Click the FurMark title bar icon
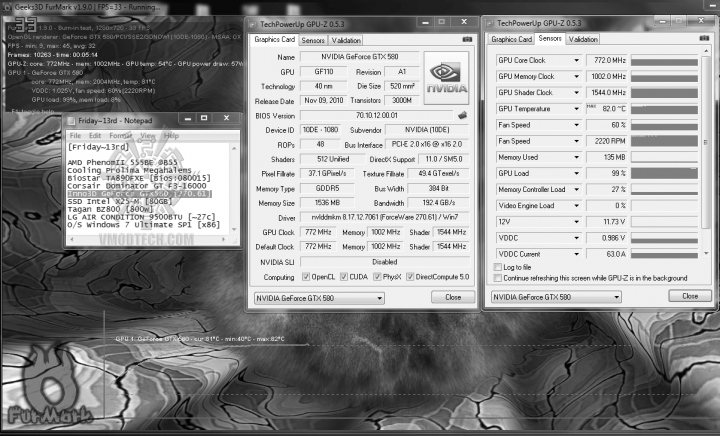The height and width of the screenshot is (436, 720). point(7,7)
